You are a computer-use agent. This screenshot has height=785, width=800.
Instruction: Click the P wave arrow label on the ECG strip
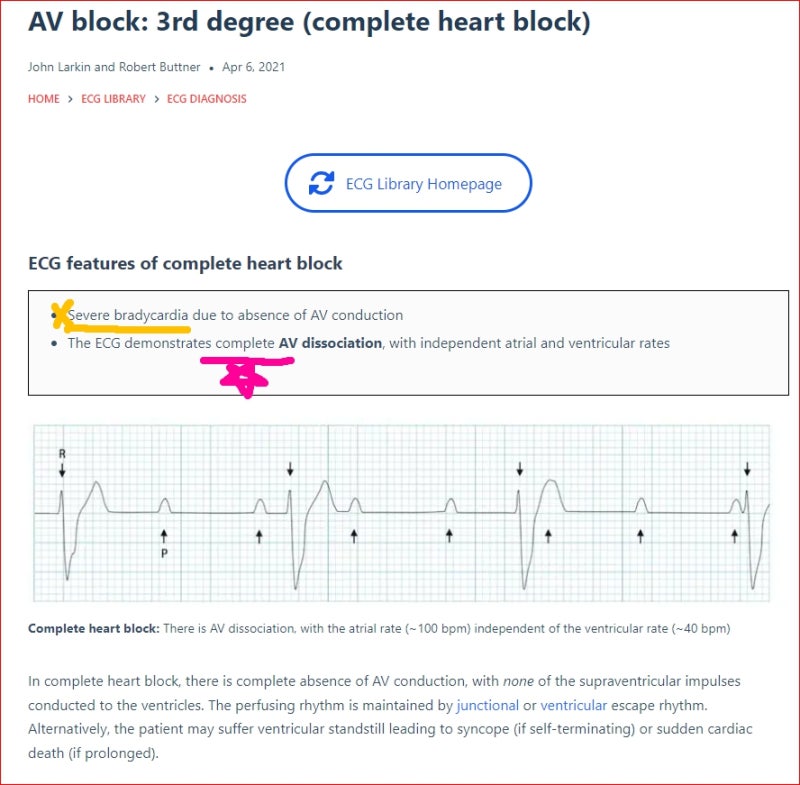coord(164,551)
